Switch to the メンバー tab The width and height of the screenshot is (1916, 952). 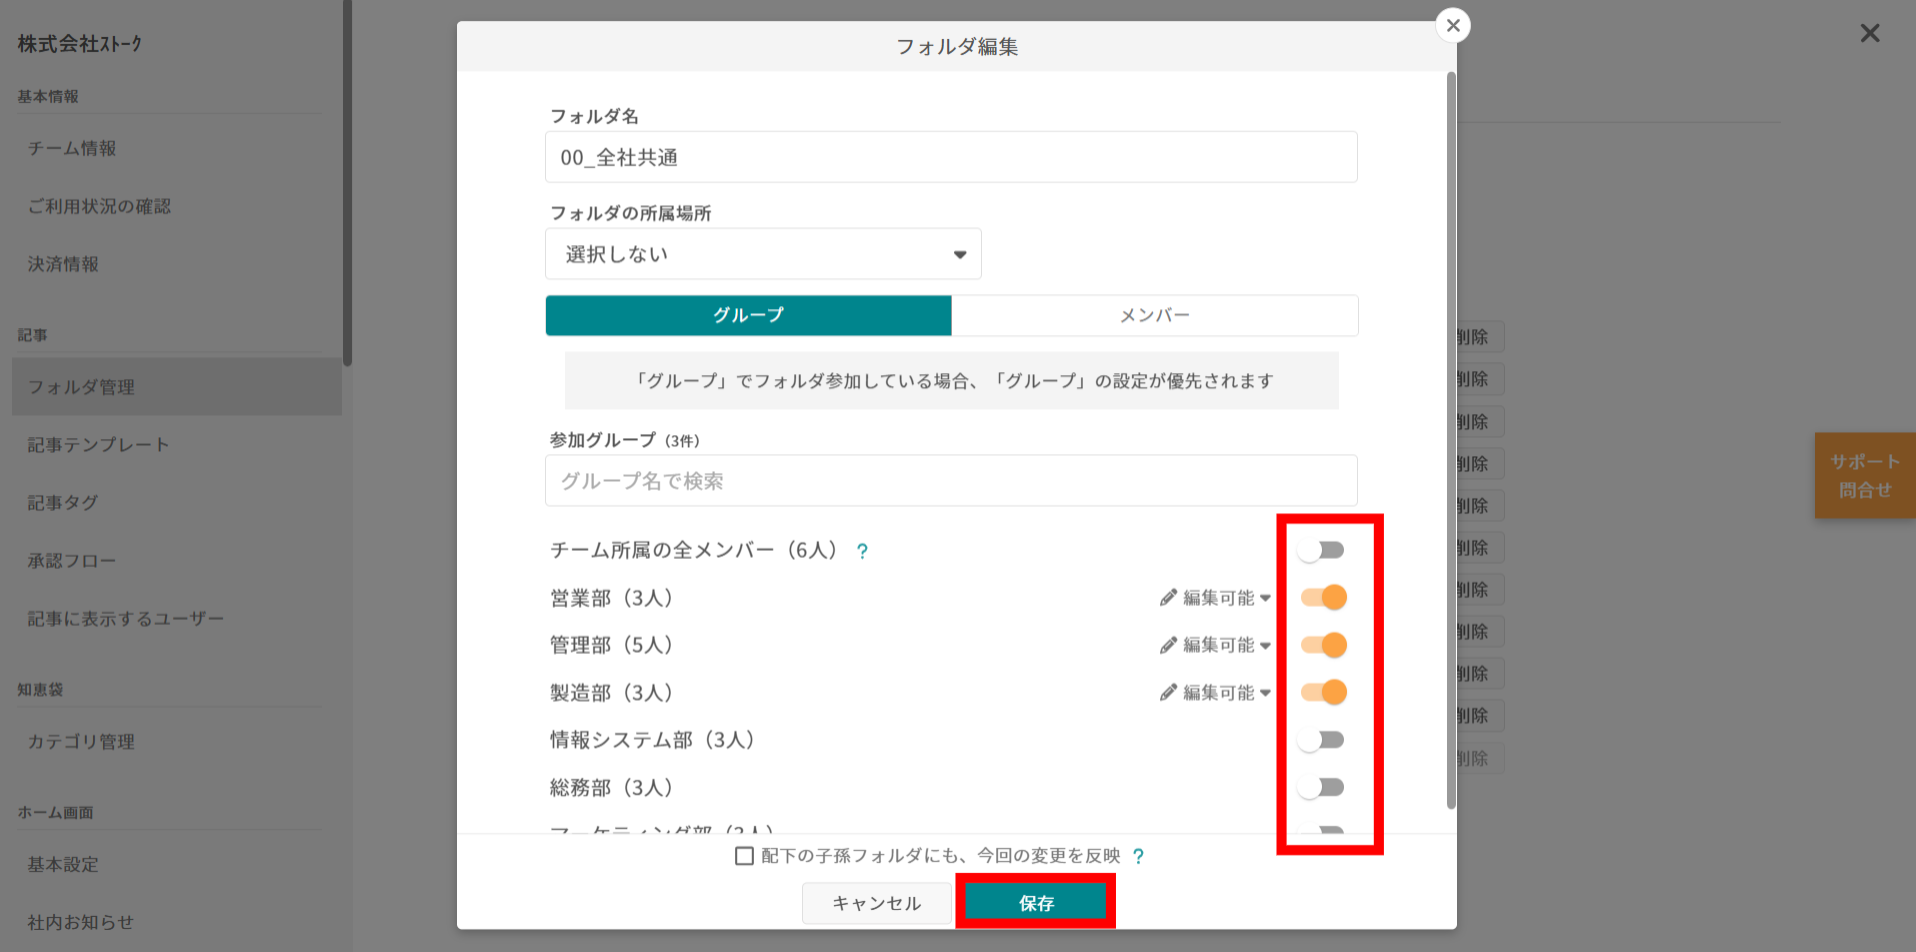pos(1155,315)
